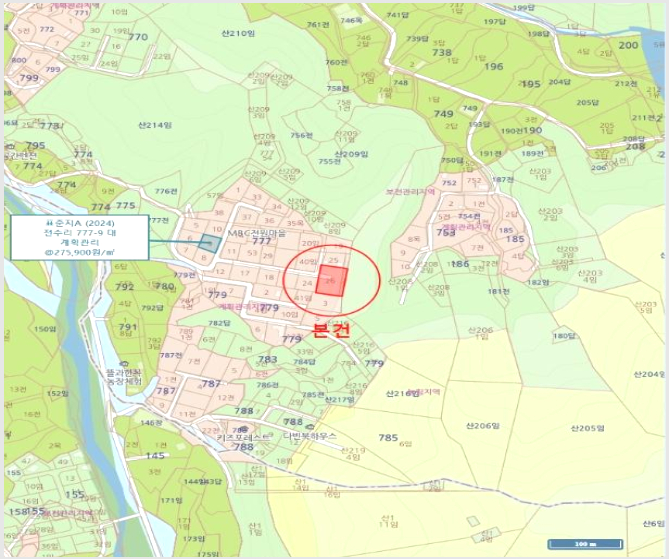Image resolution: width=669 pixels, height=559 pixels.
Task: Click the '777전' parcel label
Action: [x=159, y=220]
